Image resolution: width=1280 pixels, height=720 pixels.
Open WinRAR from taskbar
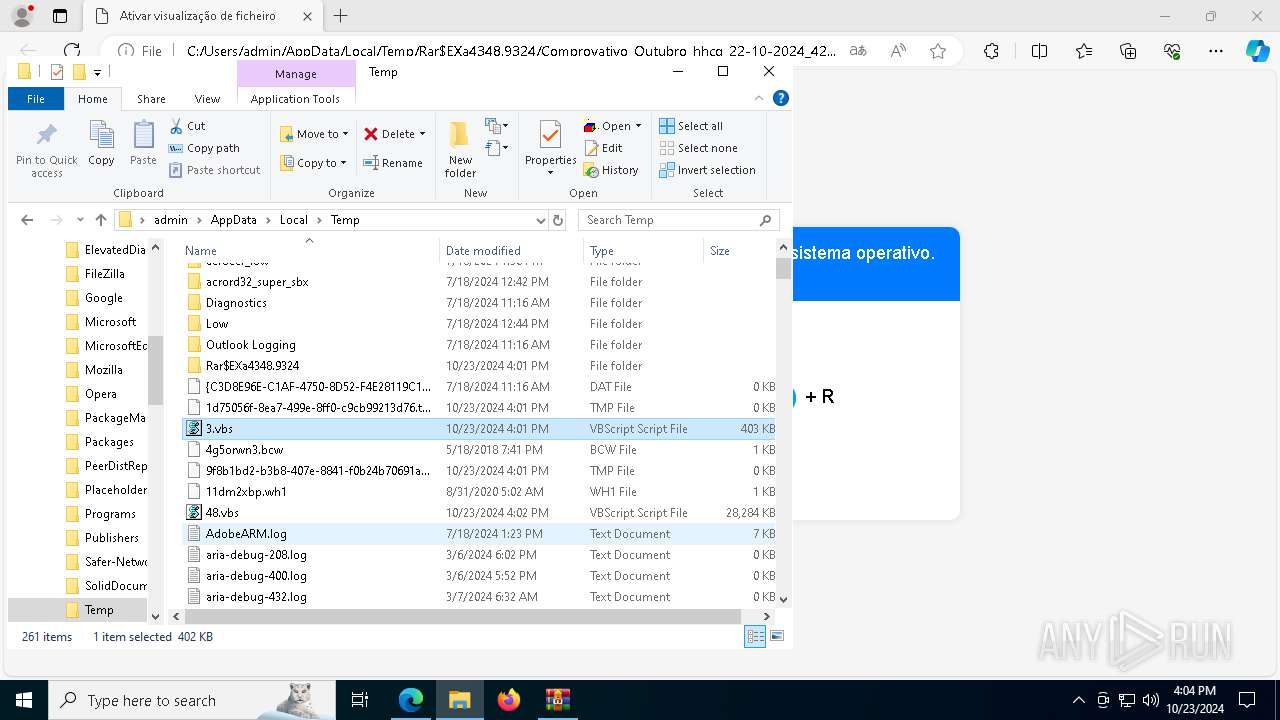point(557,700)
